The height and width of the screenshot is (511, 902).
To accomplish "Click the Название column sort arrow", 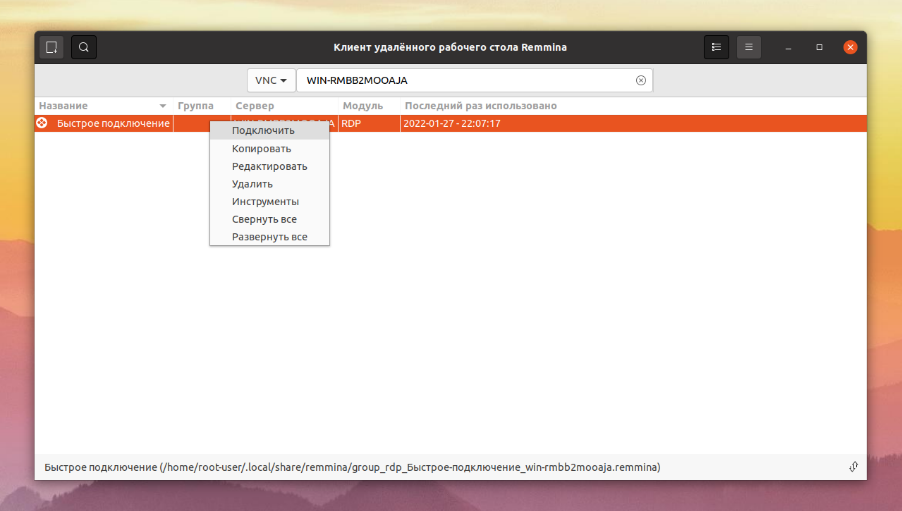I will (163, 106).
